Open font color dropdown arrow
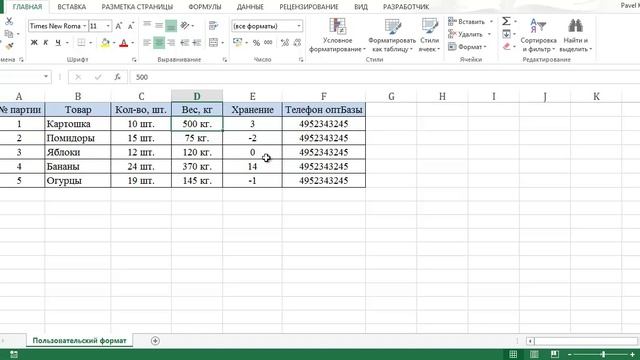640x360 pixels. [133, 43]
